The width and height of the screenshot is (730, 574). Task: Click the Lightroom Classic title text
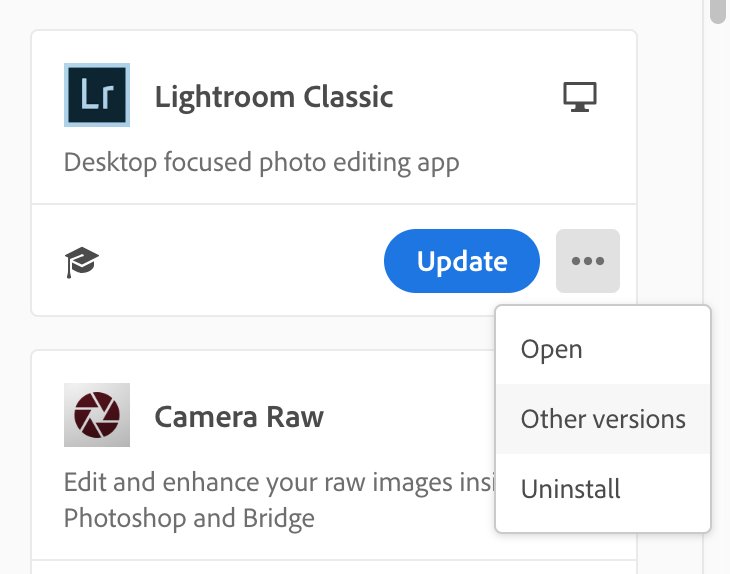click(274, 97)
